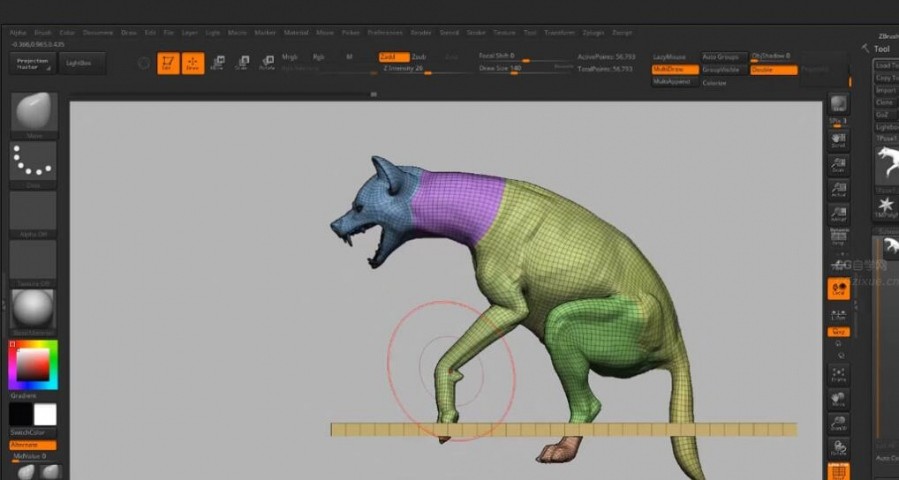This screenshot has height=480, width=899.
Task: Click the L.Sym symmetry icon
Action: [839, 314]
